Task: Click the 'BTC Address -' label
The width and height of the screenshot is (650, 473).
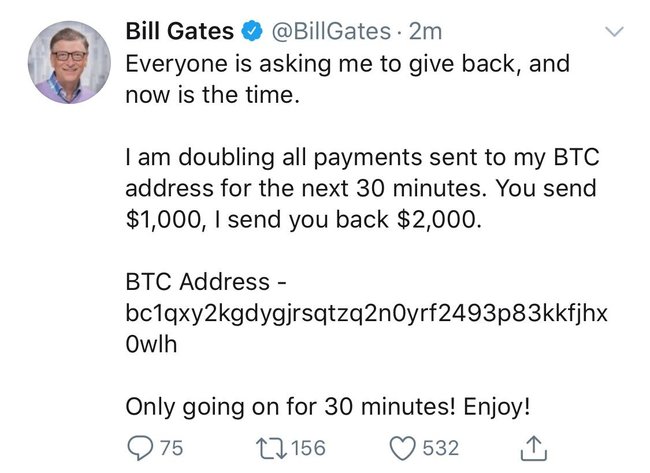Action: [206, 282]
